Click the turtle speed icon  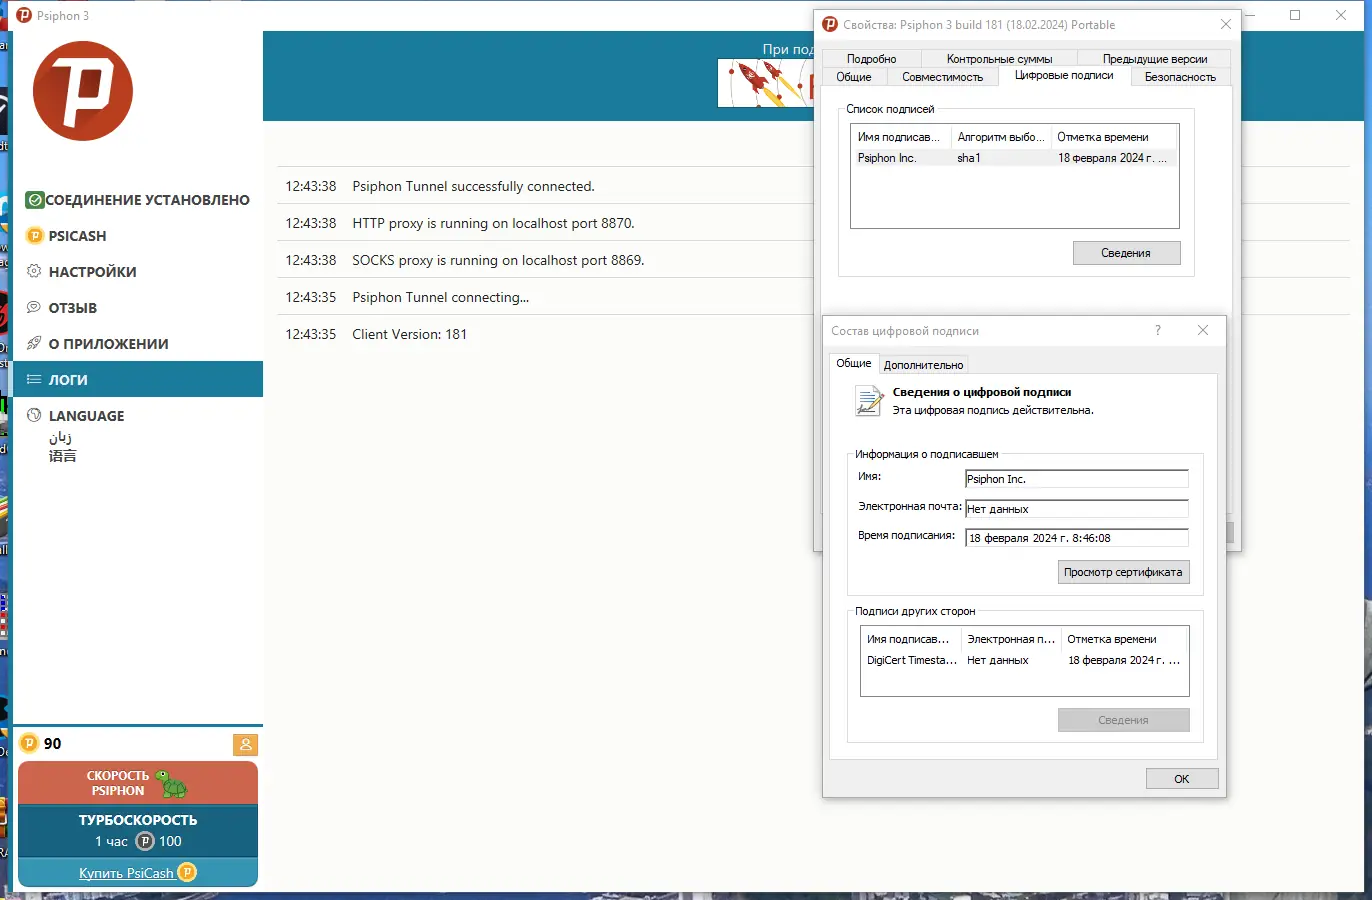(x=172, y=784)
